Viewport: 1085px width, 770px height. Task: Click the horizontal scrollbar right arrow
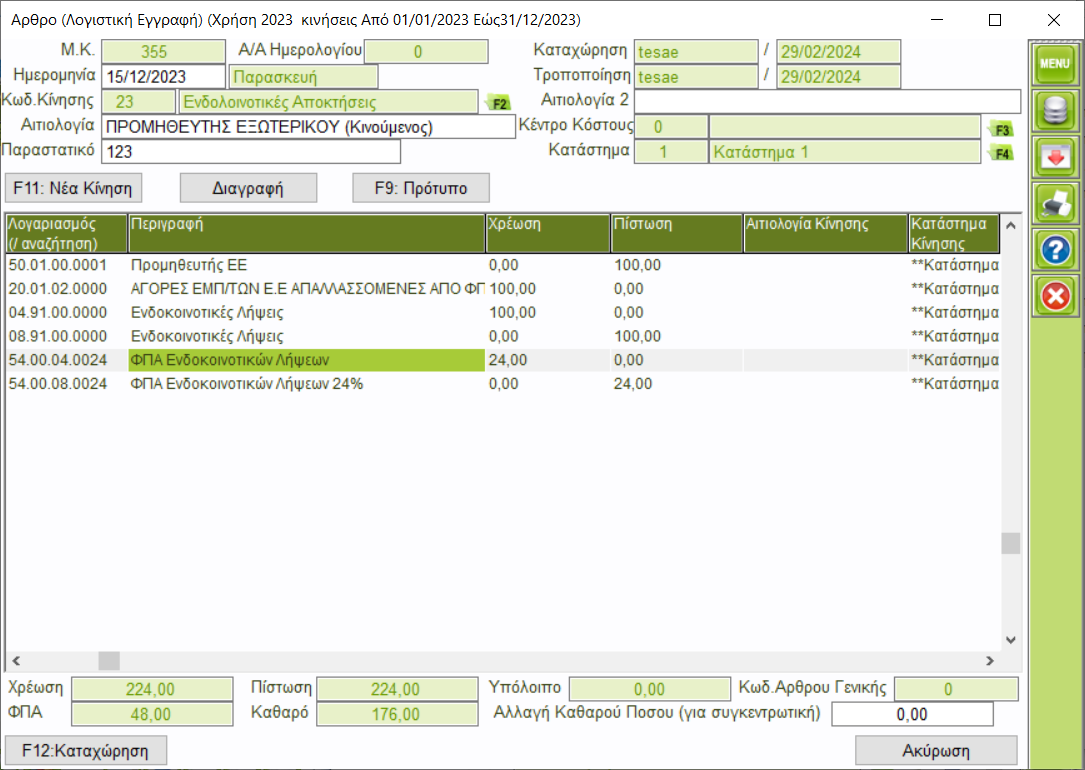pos(989,661)
